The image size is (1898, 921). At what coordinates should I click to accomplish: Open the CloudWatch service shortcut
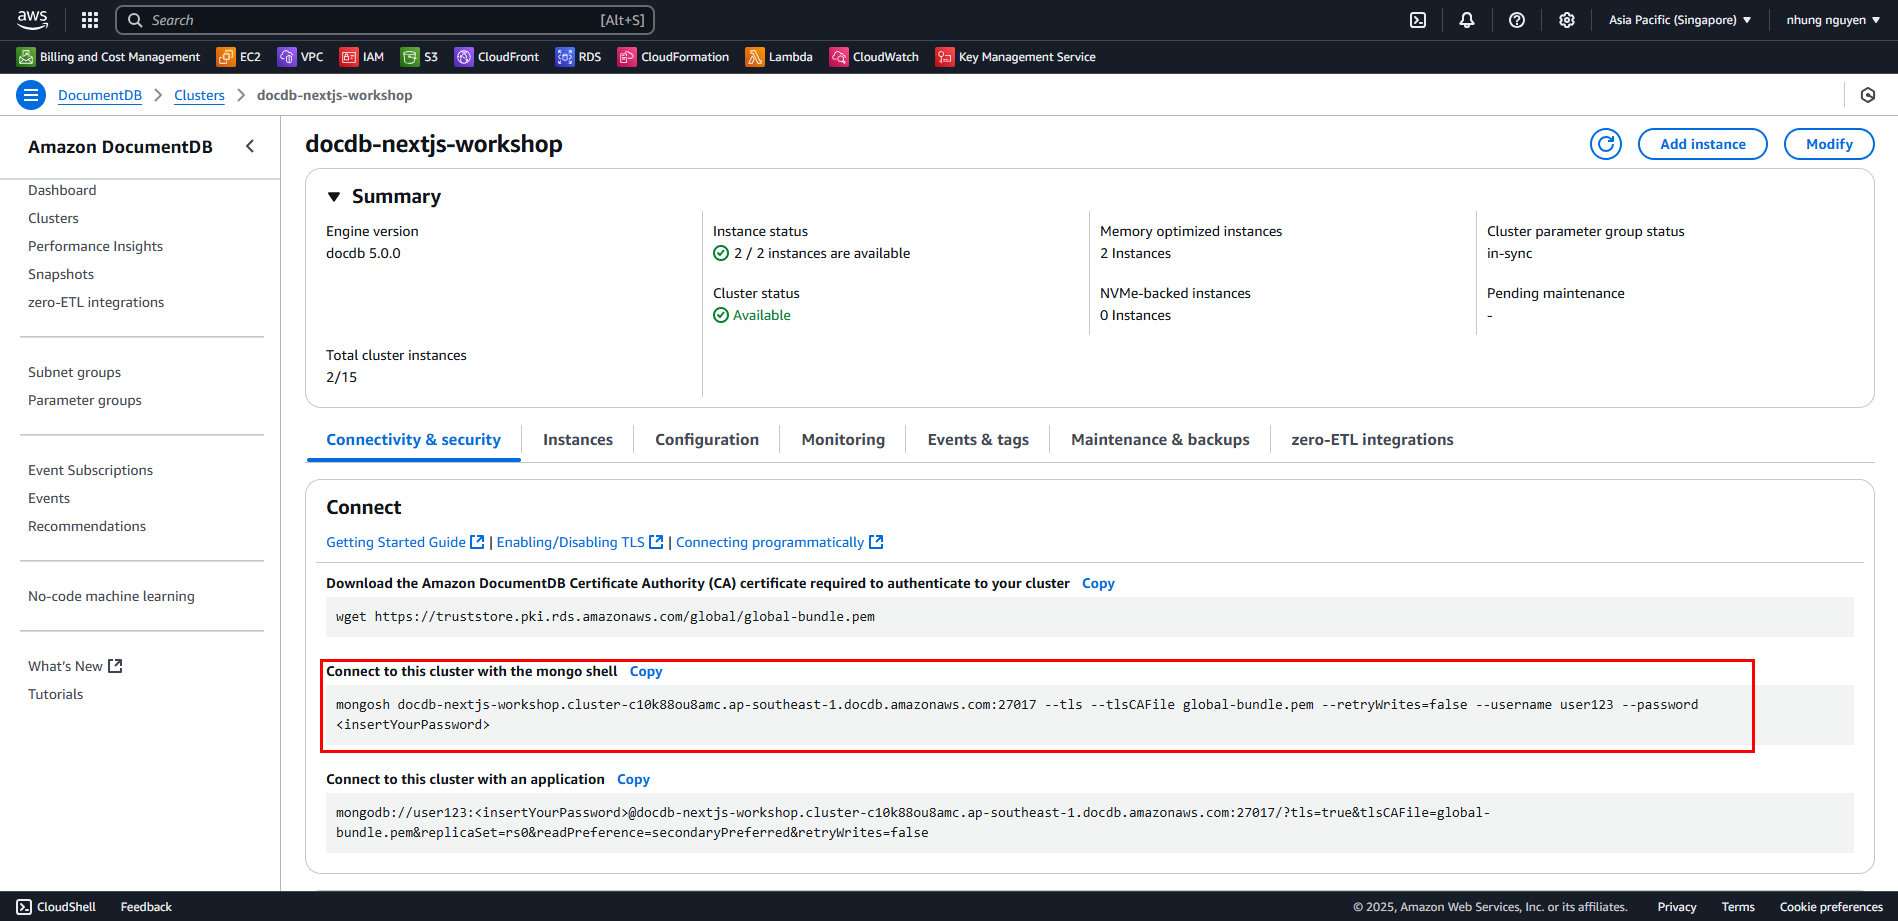(x=874, y=57)
